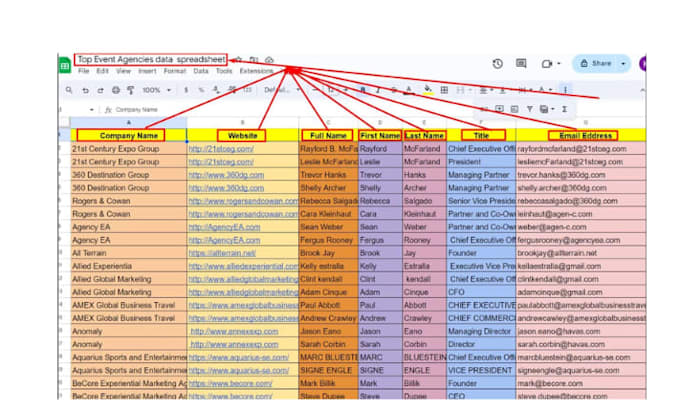Set vertical alignment
The height and width of the screenshot is (411, 680).
point(502,90)
